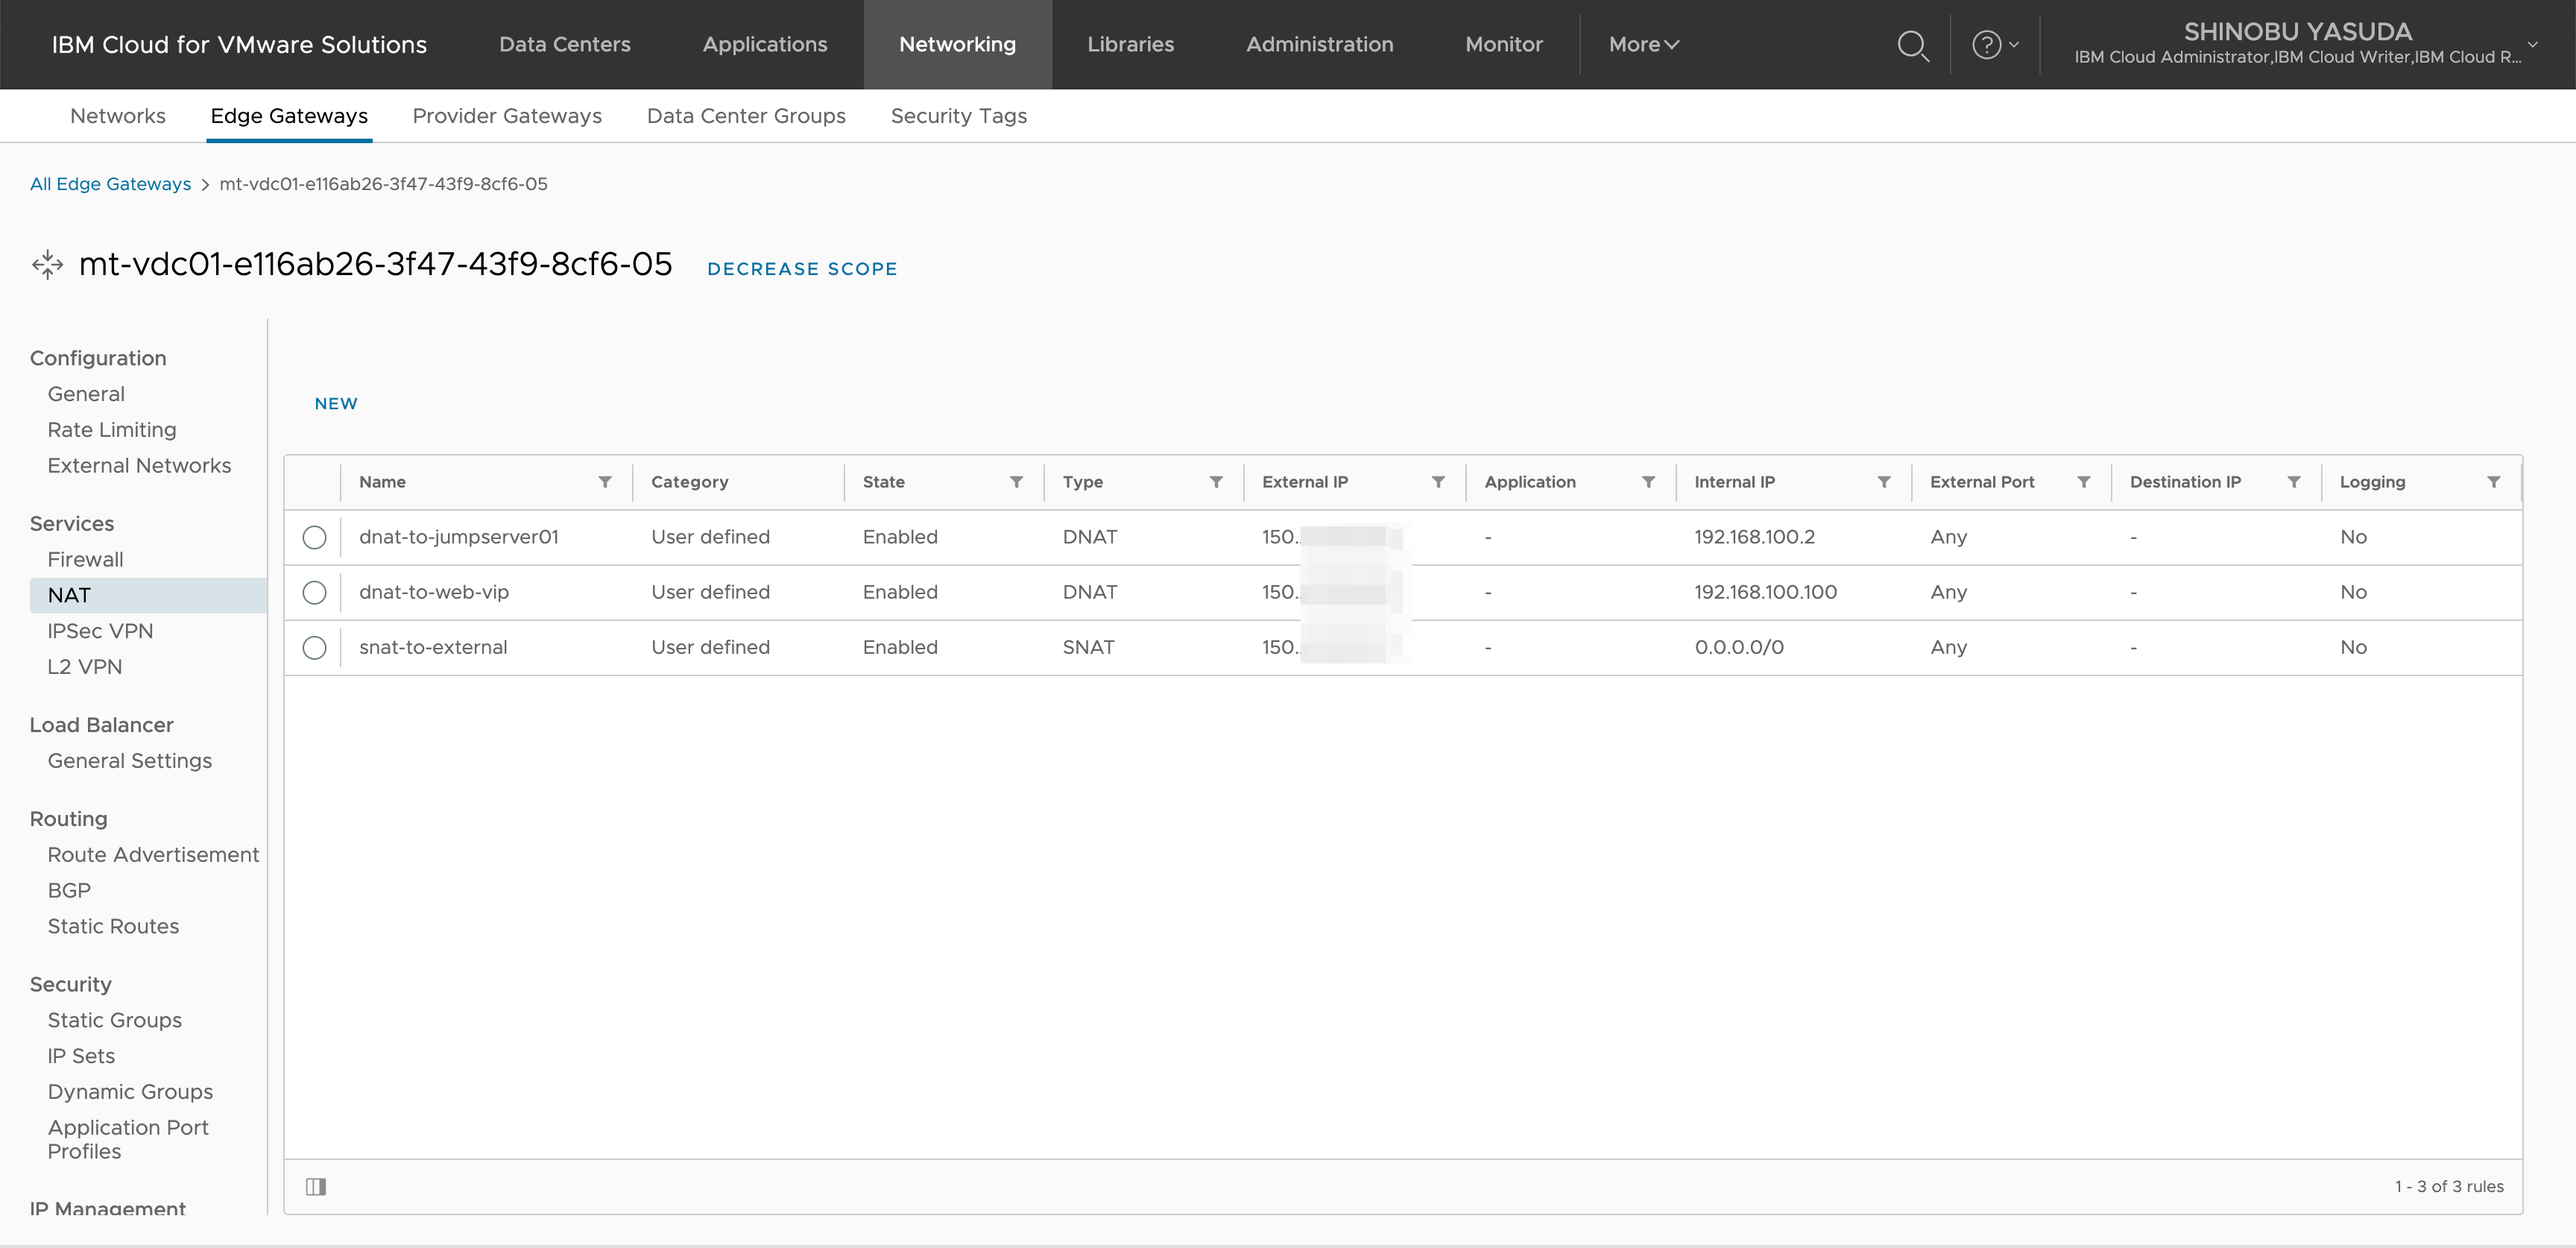Select the snat-to-external rule radio button

coord(314,647)
